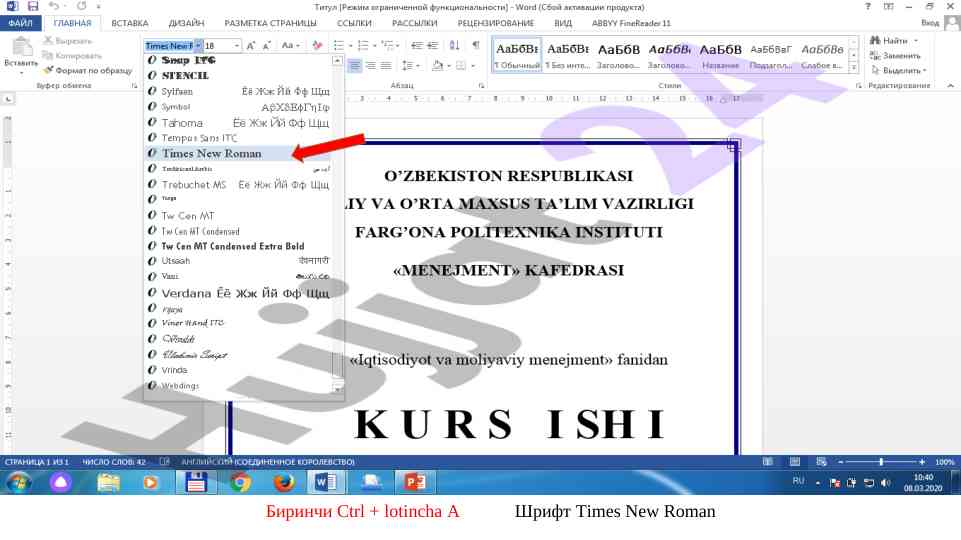Apply the Без интервала style
This screenshot has width=961, height=540.
click(568, 54)
